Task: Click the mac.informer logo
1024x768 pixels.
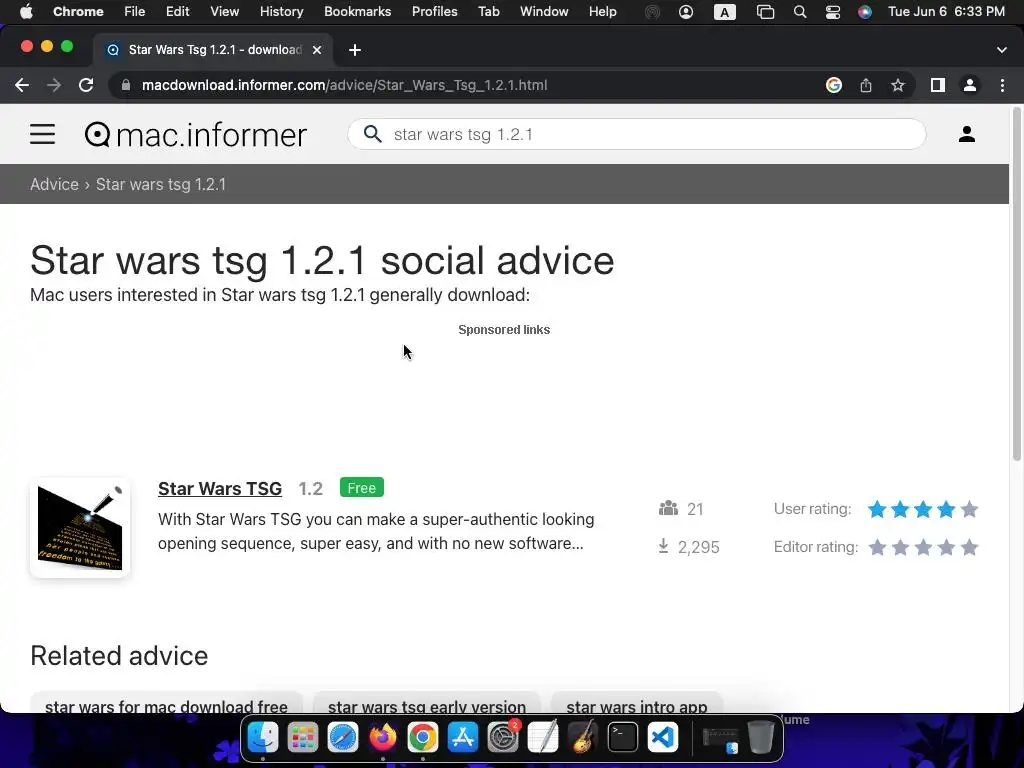Action: (195, 135)
